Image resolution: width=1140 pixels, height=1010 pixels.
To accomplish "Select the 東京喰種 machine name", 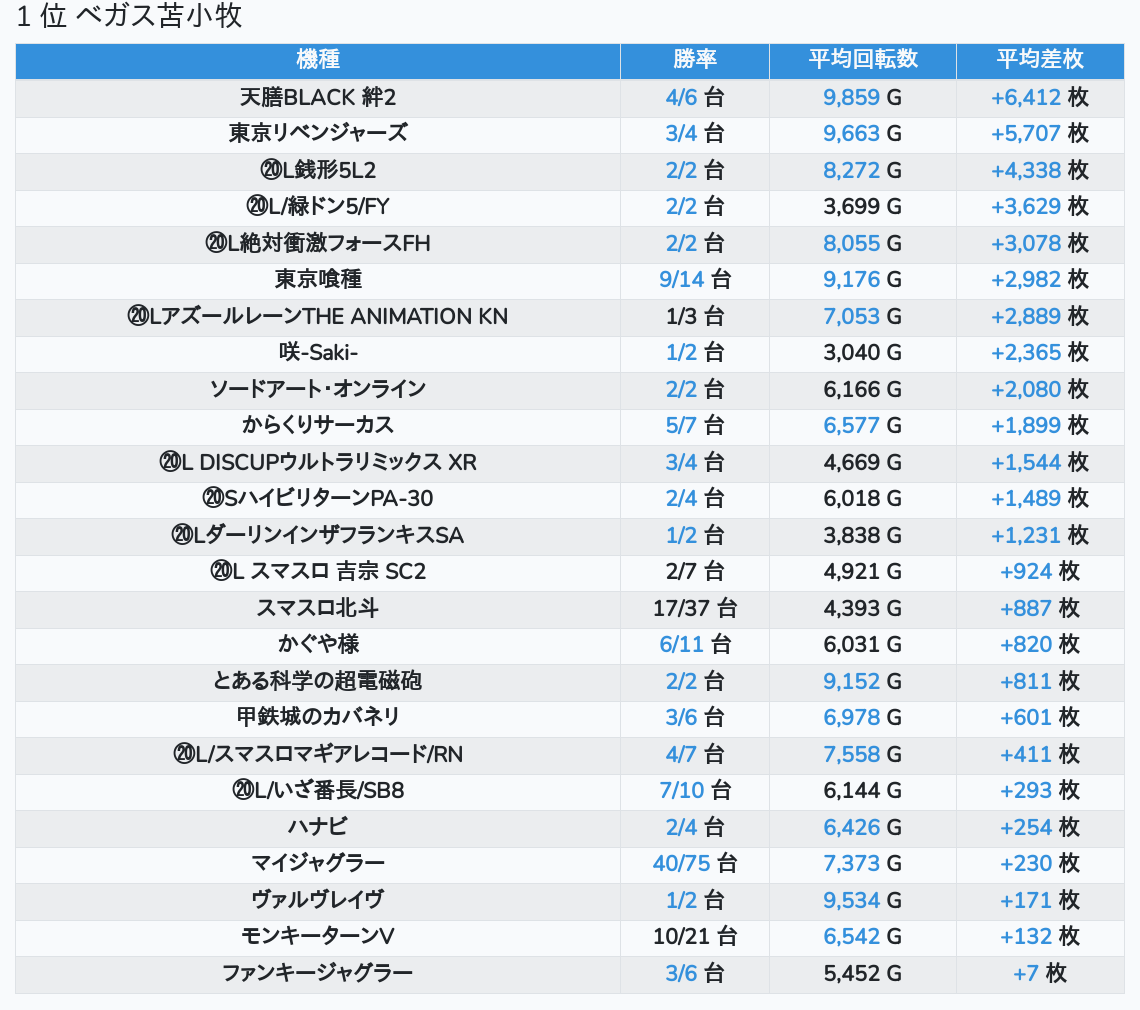I will 318,279.
